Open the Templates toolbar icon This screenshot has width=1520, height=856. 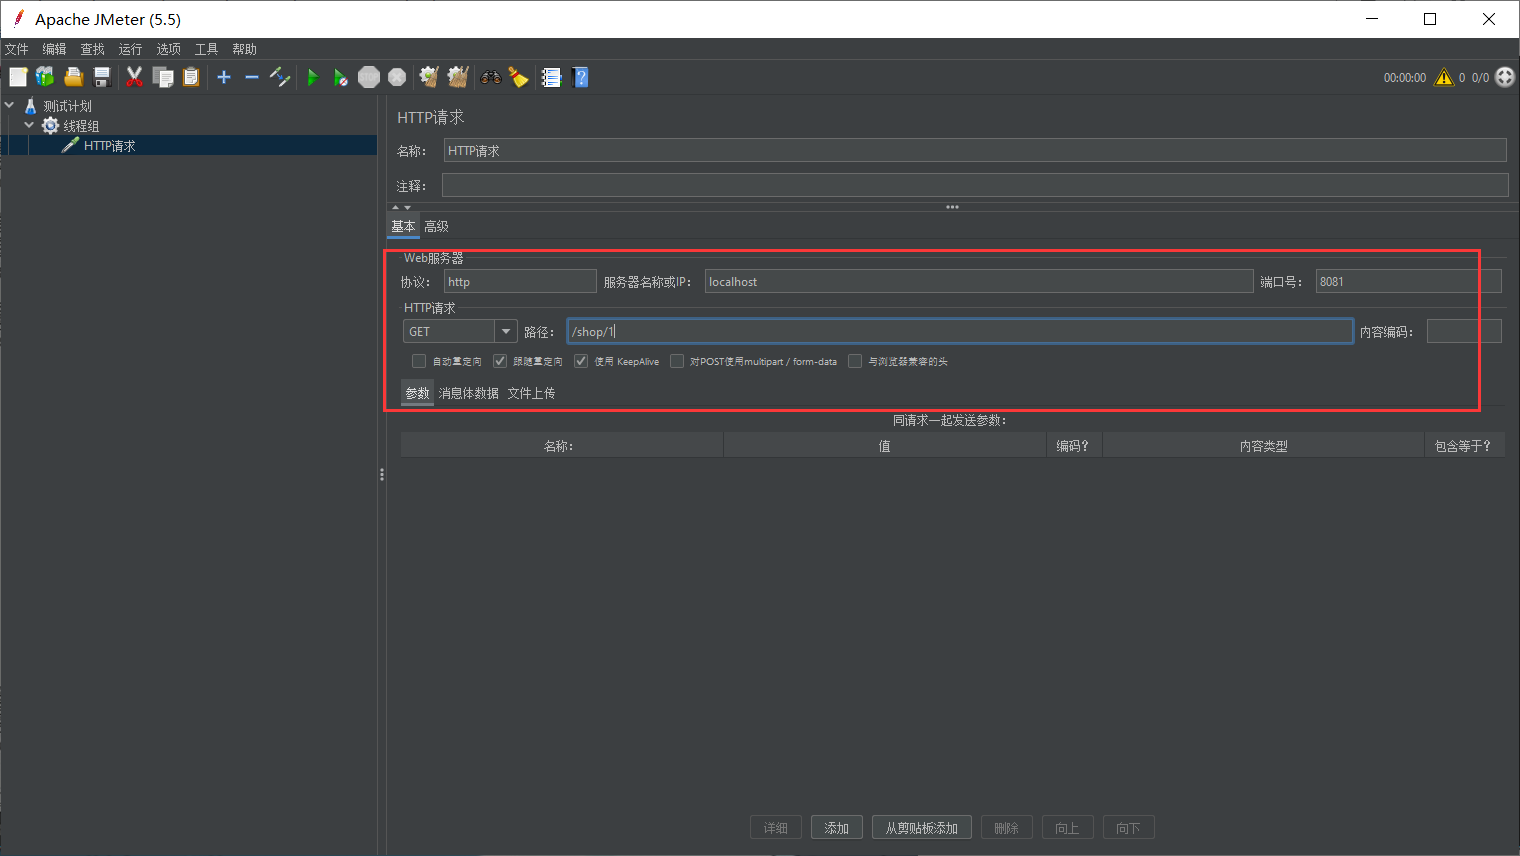(45, 77)
